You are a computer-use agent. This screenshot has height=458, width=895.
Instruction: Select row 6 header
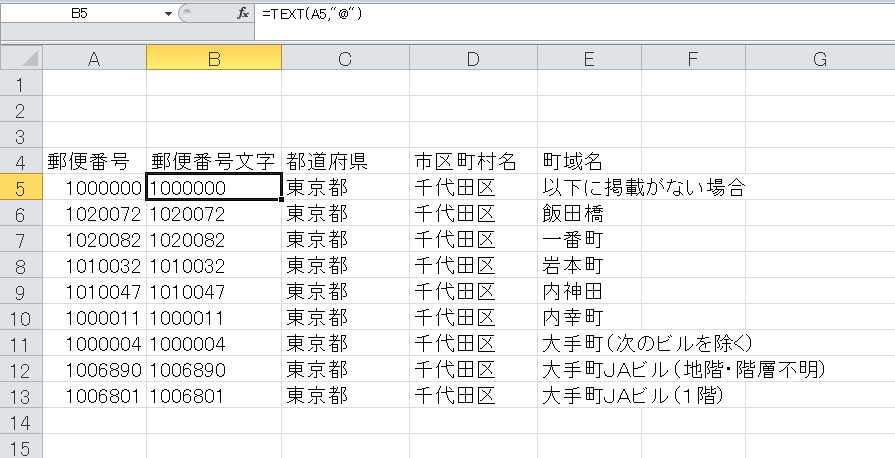21,214
